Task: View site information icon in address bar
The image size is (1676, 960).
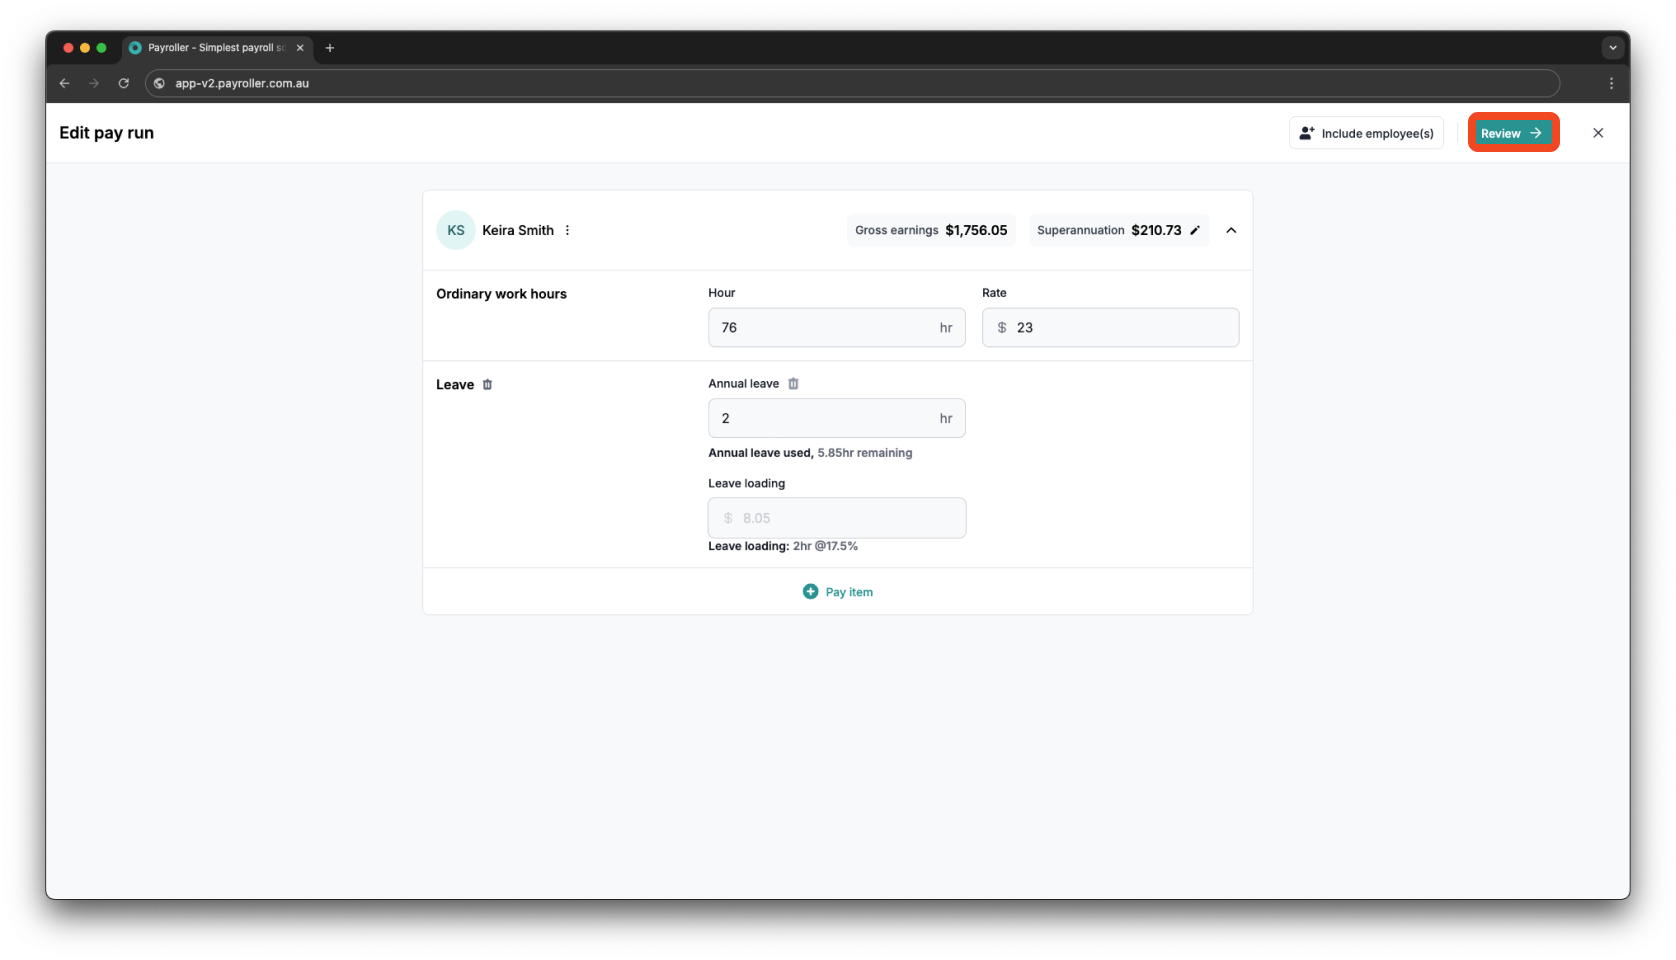Action: [159, 83]
